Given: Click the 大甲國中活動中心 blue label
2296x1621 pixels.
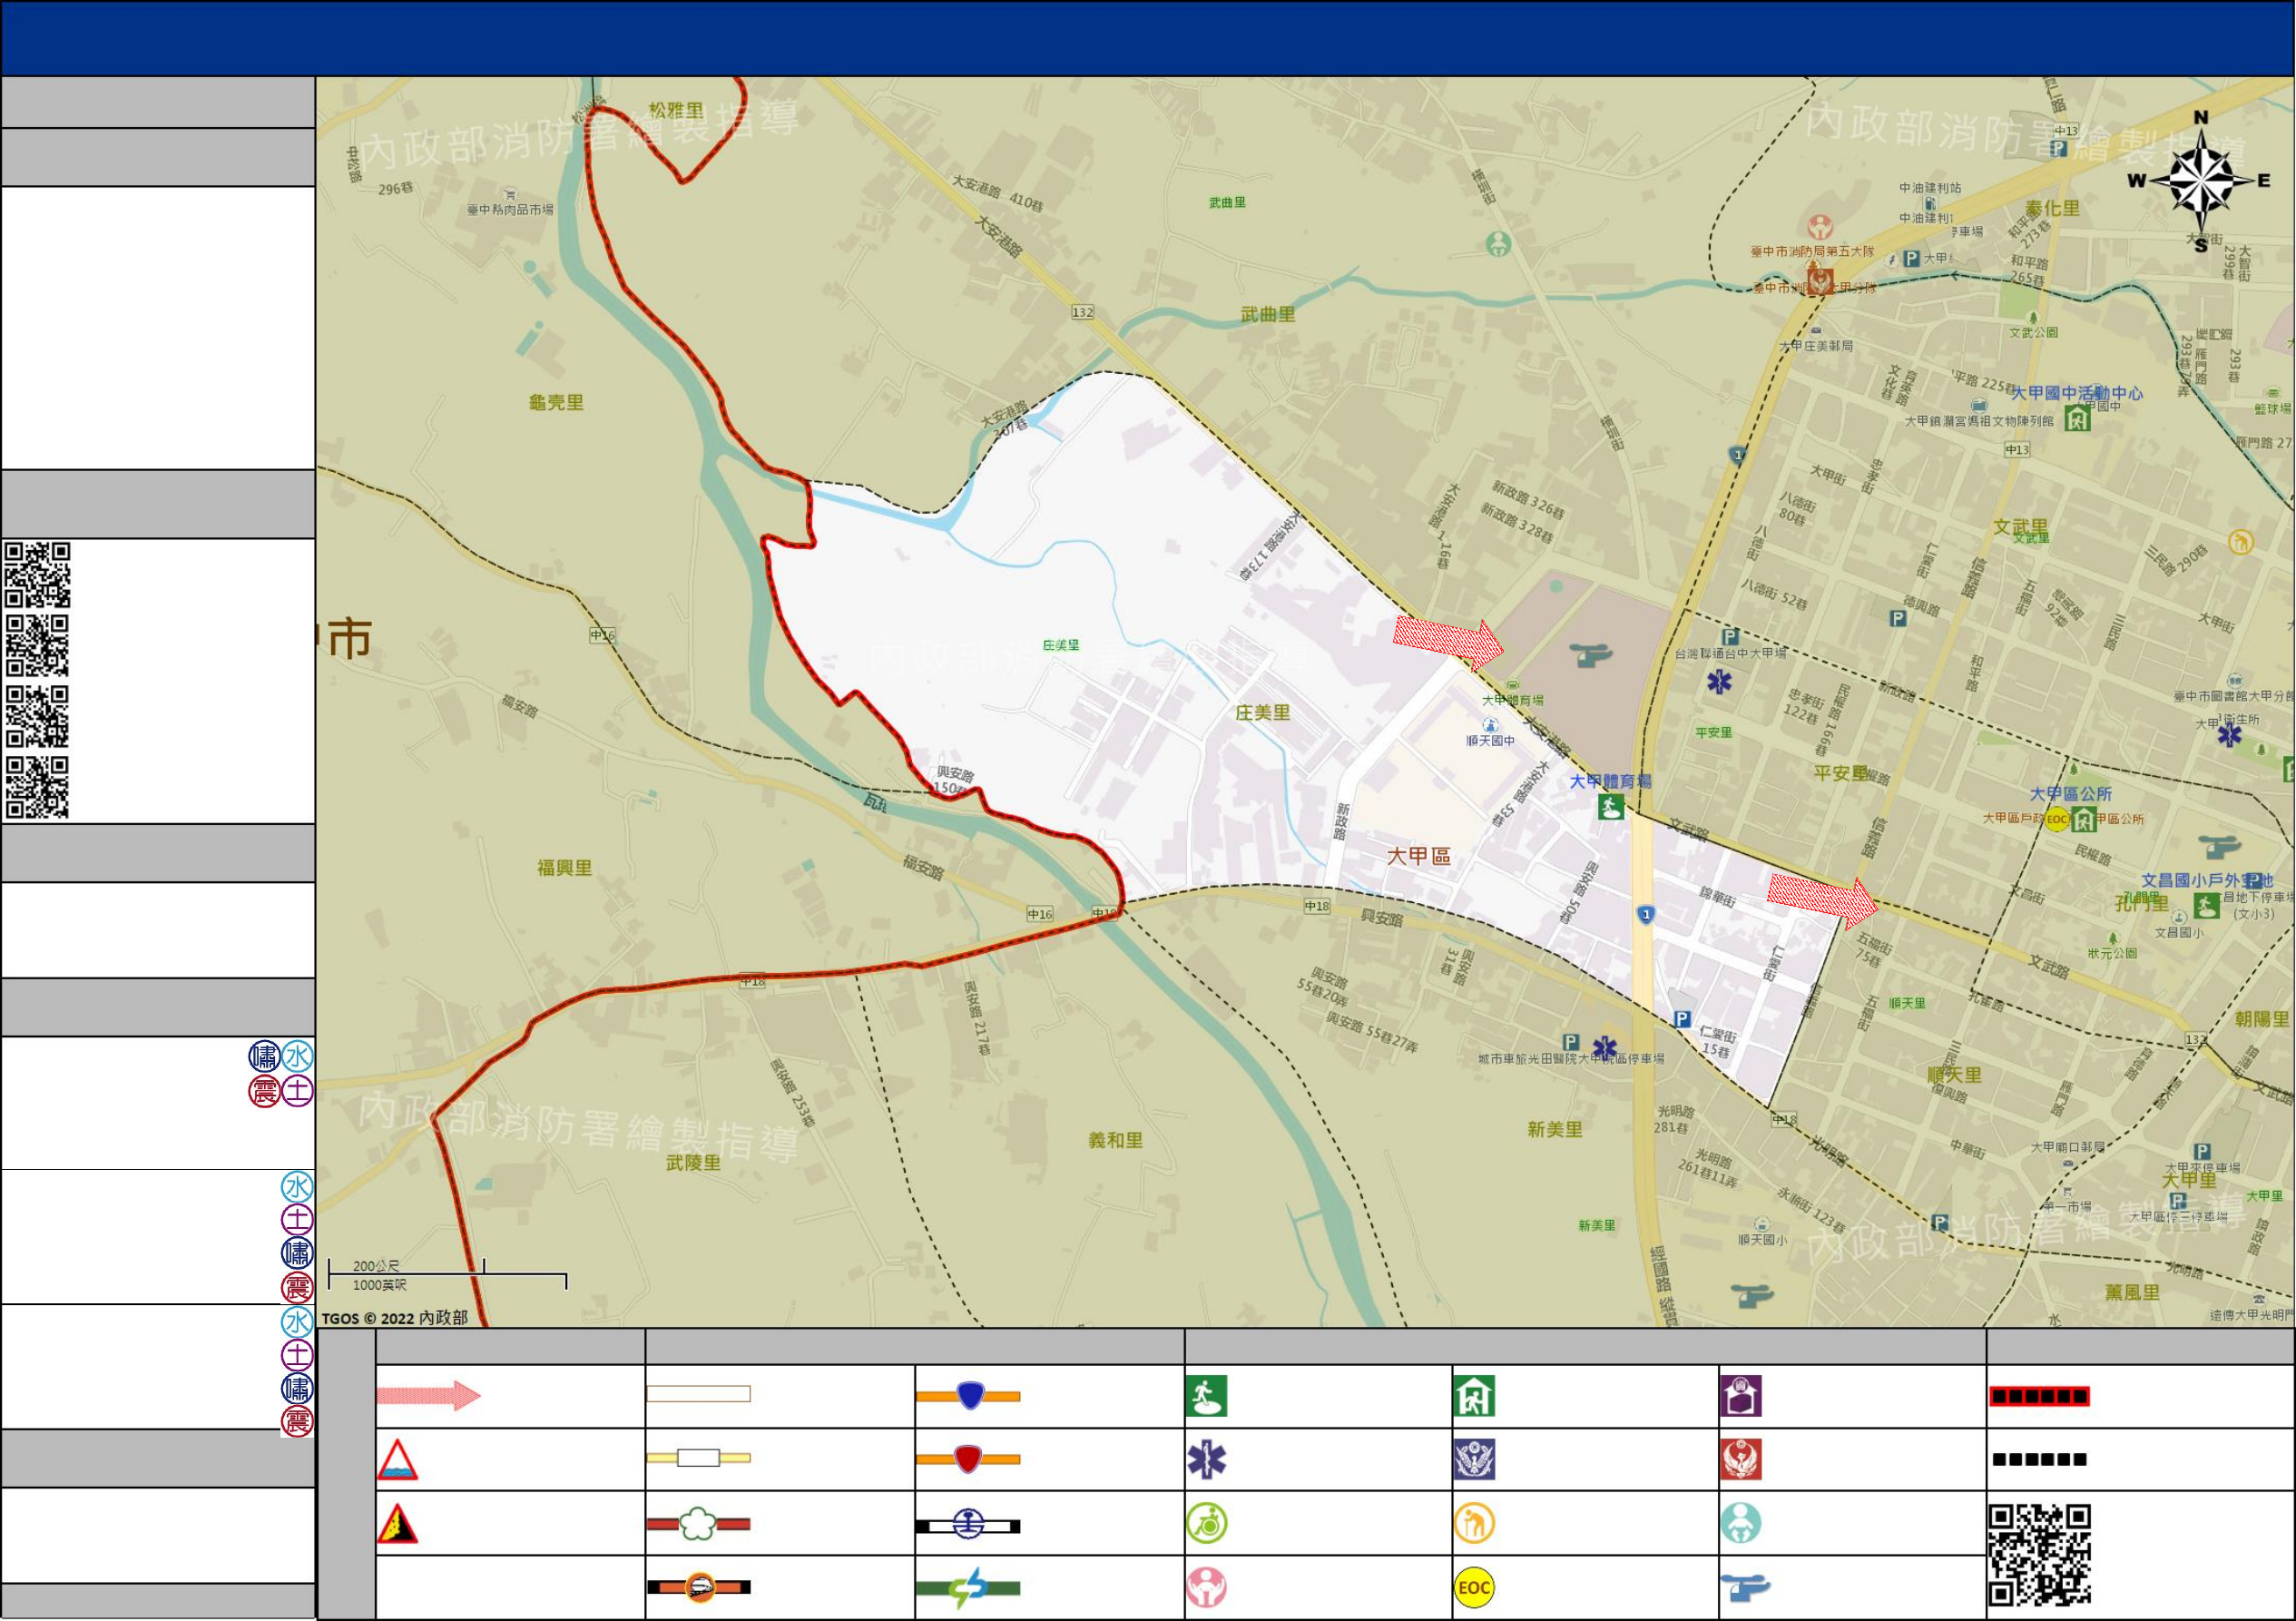Looking at the screenshot, I should click(x=2077, y=393).
